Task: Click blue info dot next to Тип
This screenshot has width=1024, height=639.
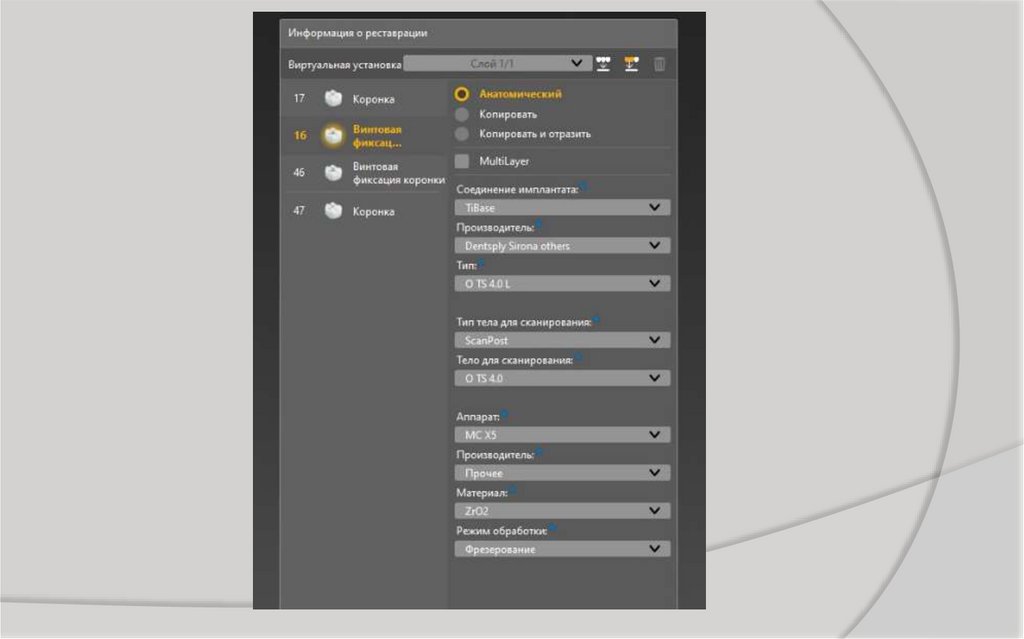Action: pos(481,263)
